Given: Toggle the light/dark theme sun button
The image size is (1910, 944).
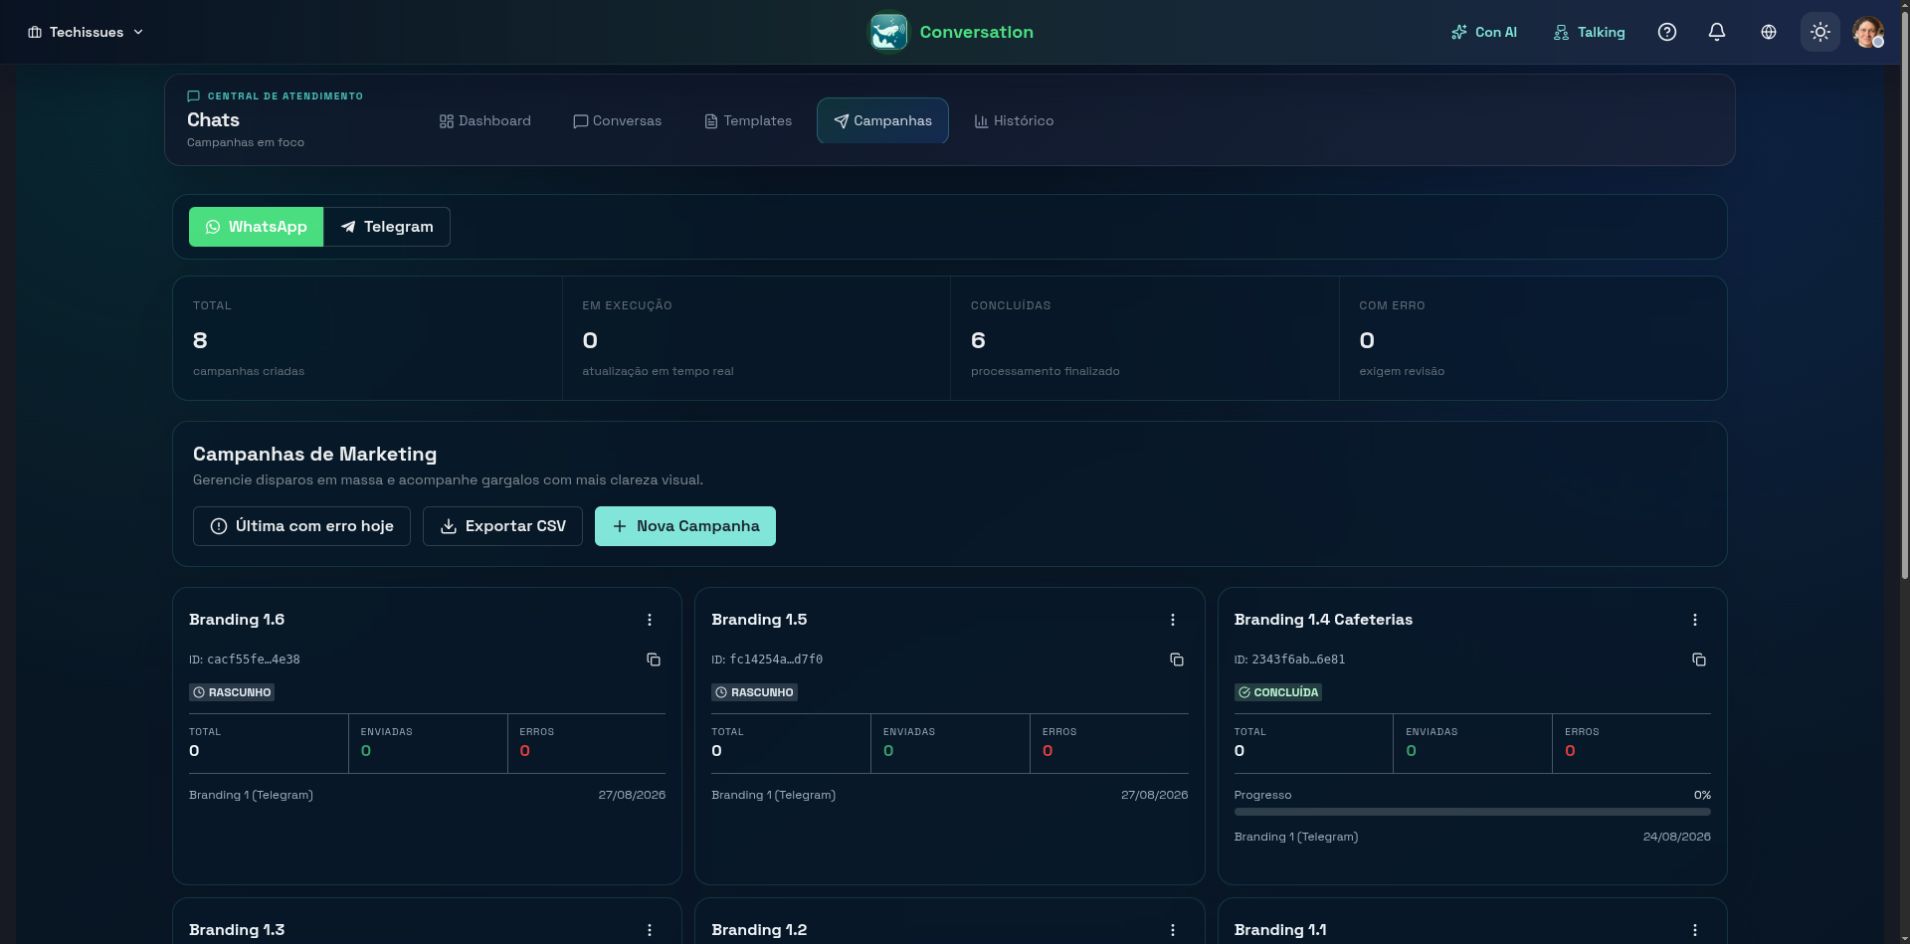Looking at the screenshot, I should (1820, 32).
